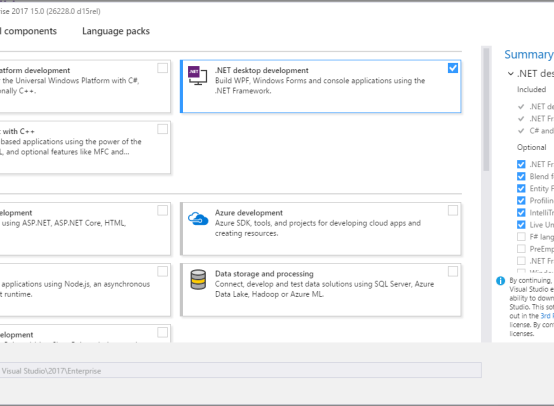Screen dimensions: 554x406
Task: Click the Visual Studio install location field
Action: [240, 371]
